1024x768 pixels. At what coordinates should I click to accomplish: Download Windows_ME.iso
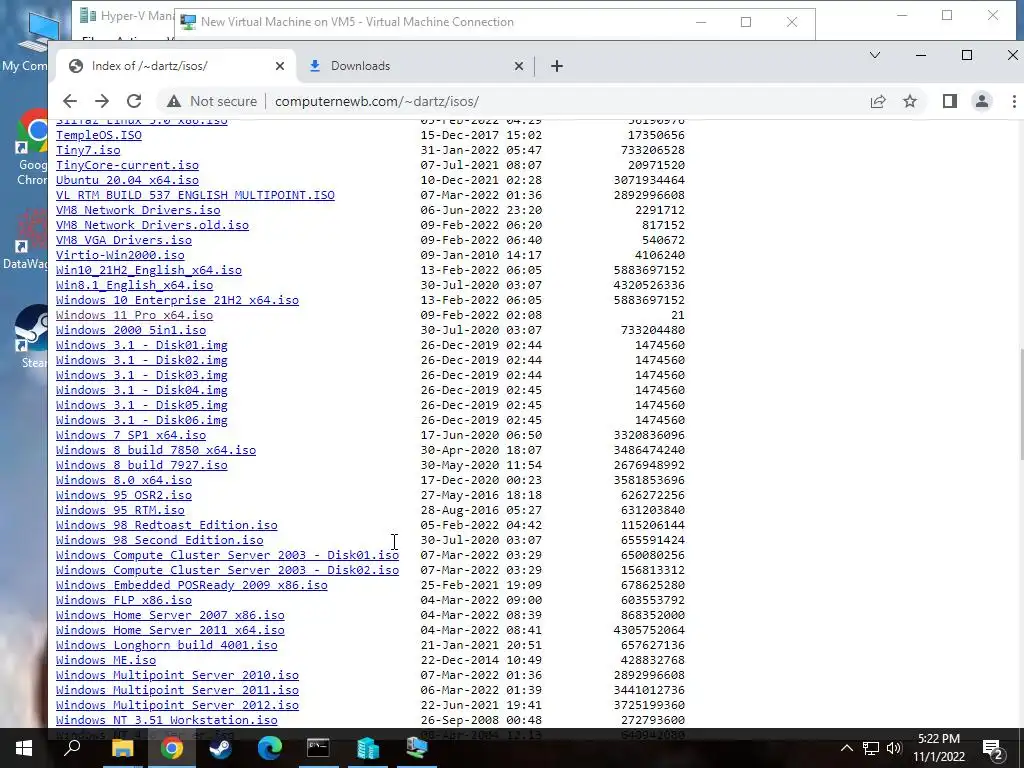(x=106, y=661)
